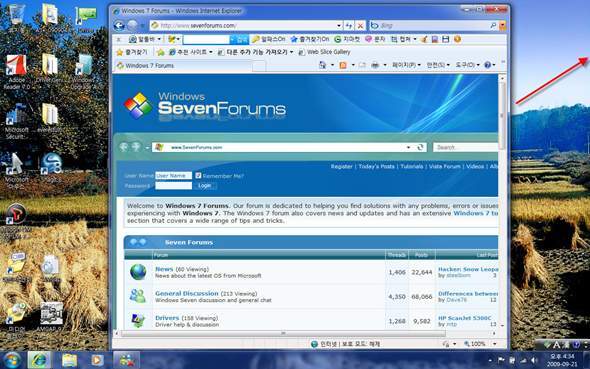Open the Favorites star button
This screenshot has height=369, width=590.
pyautogui.click(x=131, y=52)
